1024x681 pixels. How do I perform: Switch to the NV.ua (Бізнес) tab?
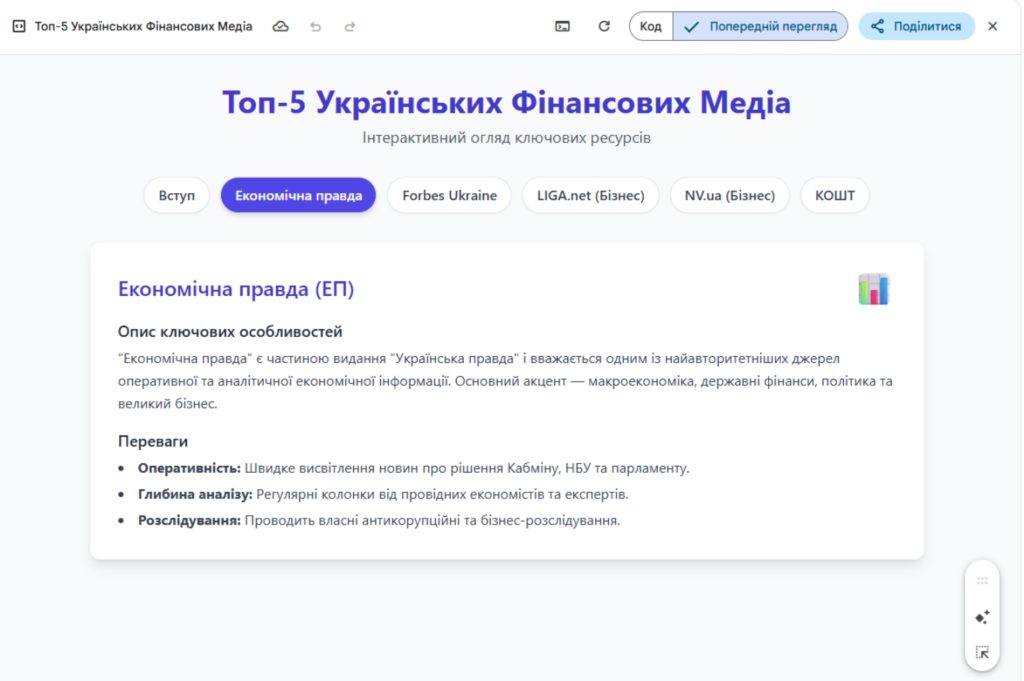730,195
